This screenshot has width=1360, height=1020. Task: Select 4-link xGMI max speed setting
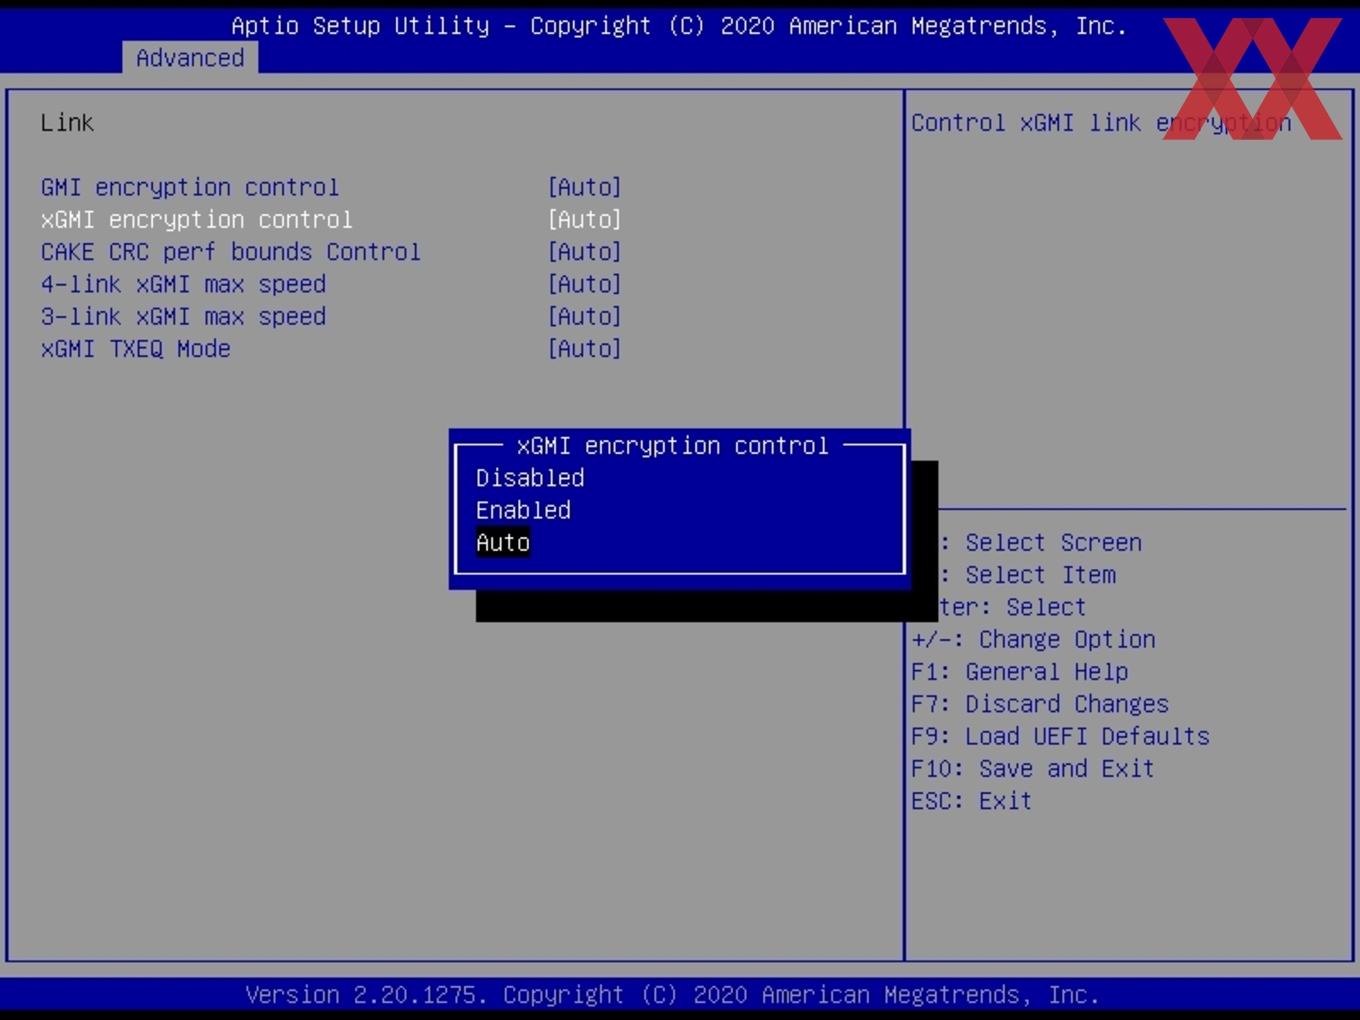pos(184,284)
